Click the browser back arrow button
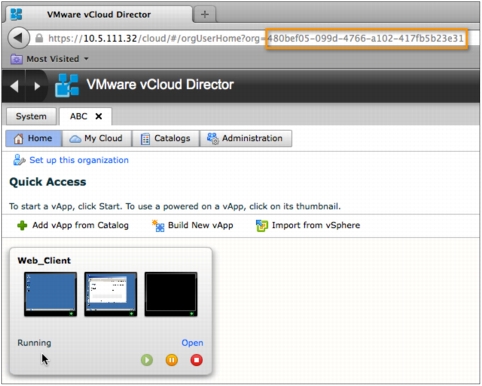482x386 pixels. tap(18, 38)
